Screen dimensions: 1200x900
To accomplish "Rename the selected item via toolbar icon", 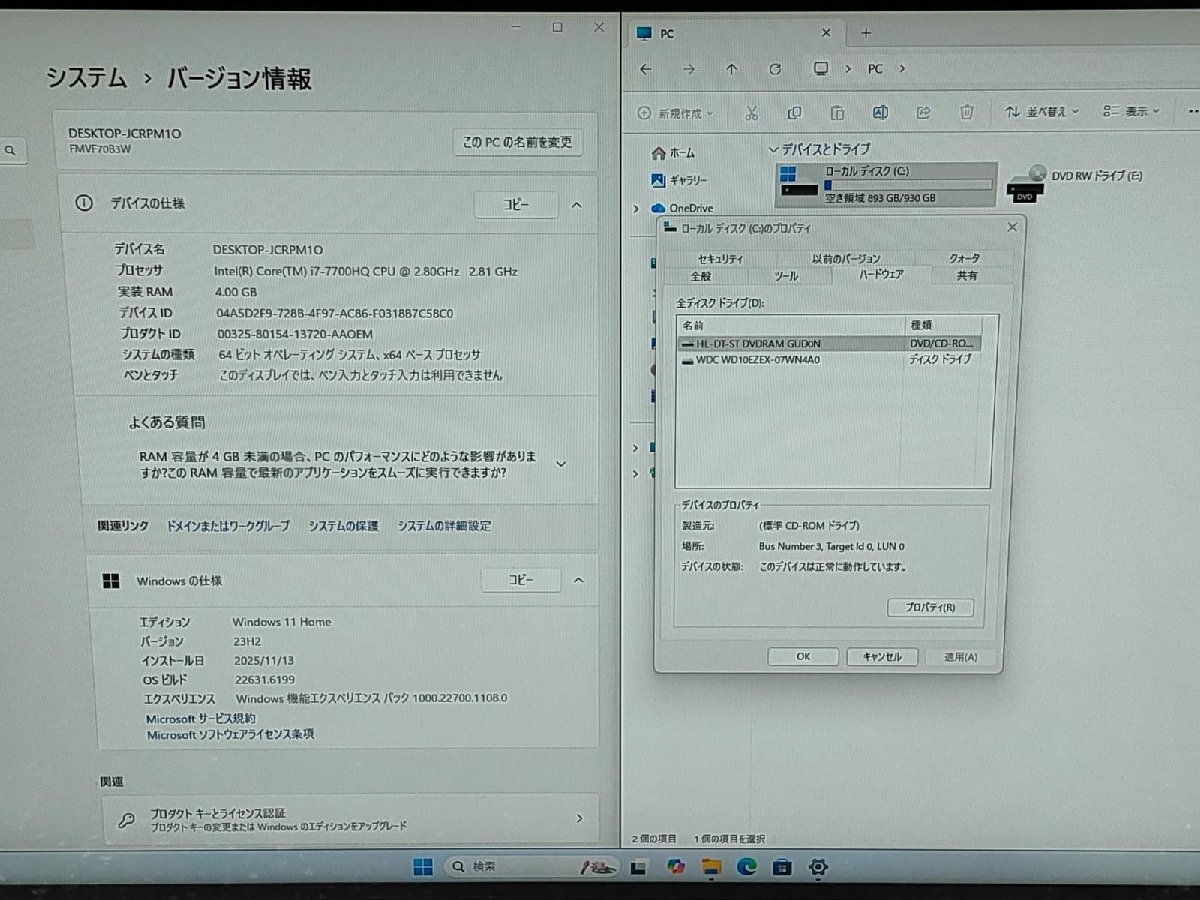I will pyautogui.click(x=880, y=112).
